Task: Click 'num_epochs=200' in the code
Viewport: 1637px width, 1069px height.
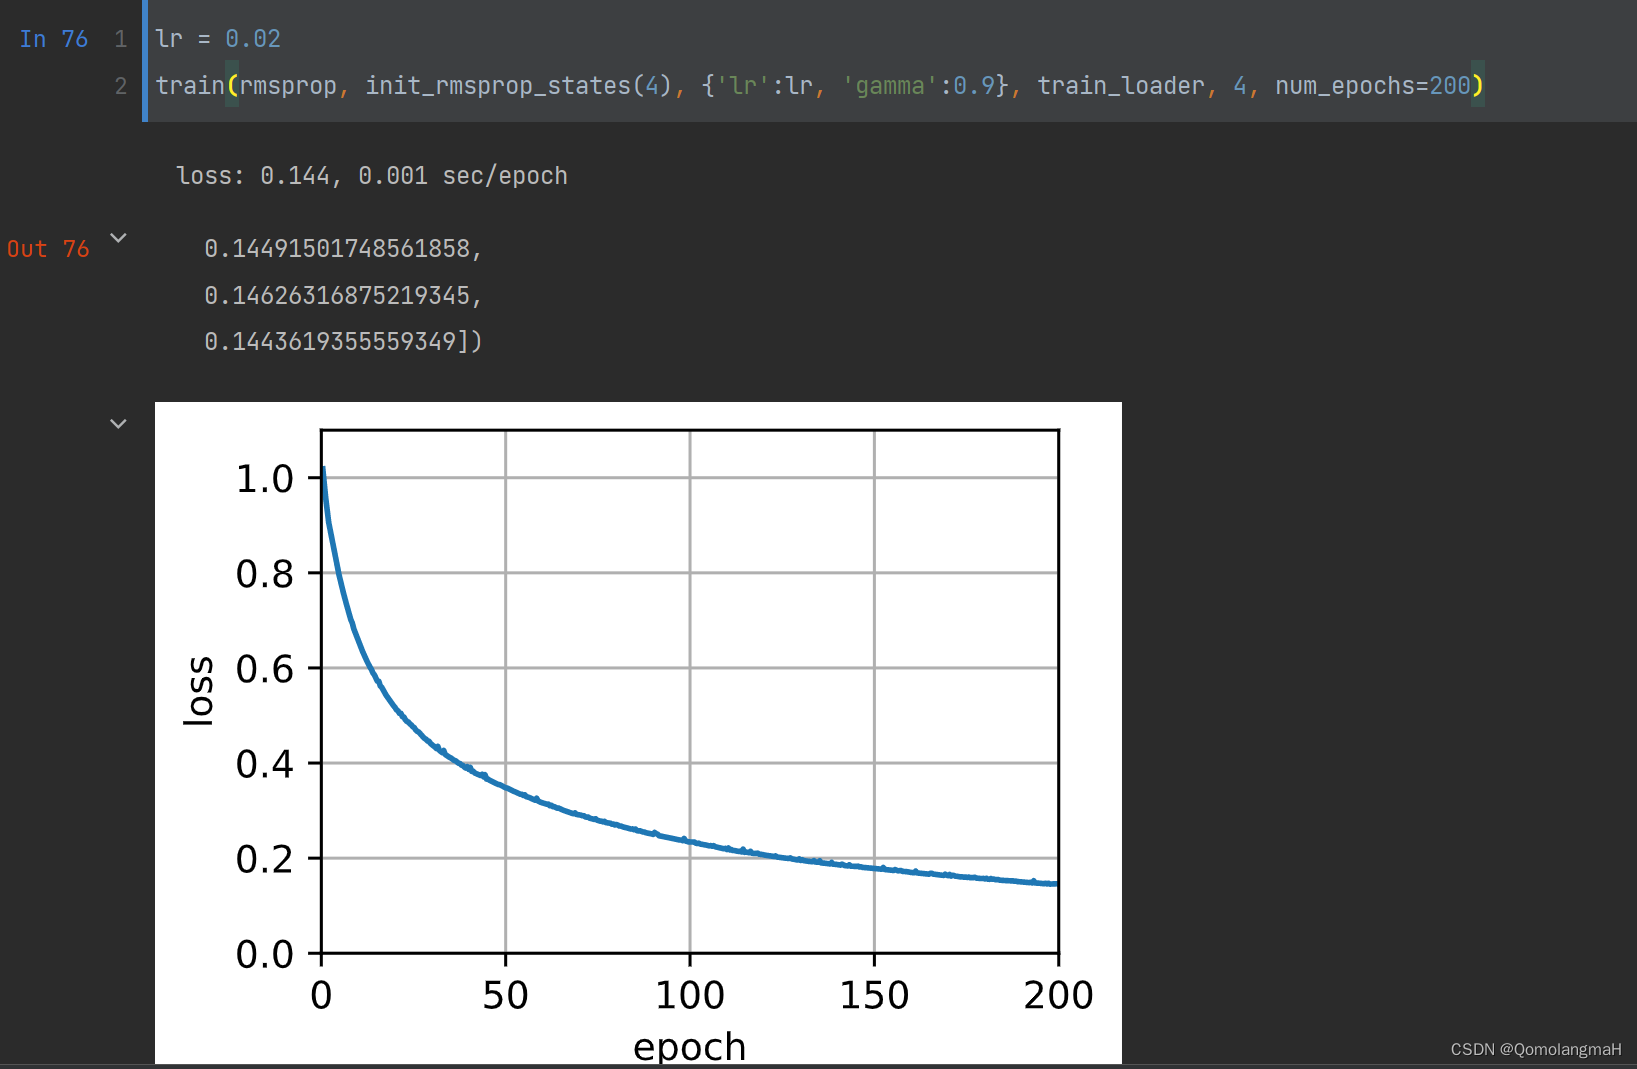Action: point(1372,86)
